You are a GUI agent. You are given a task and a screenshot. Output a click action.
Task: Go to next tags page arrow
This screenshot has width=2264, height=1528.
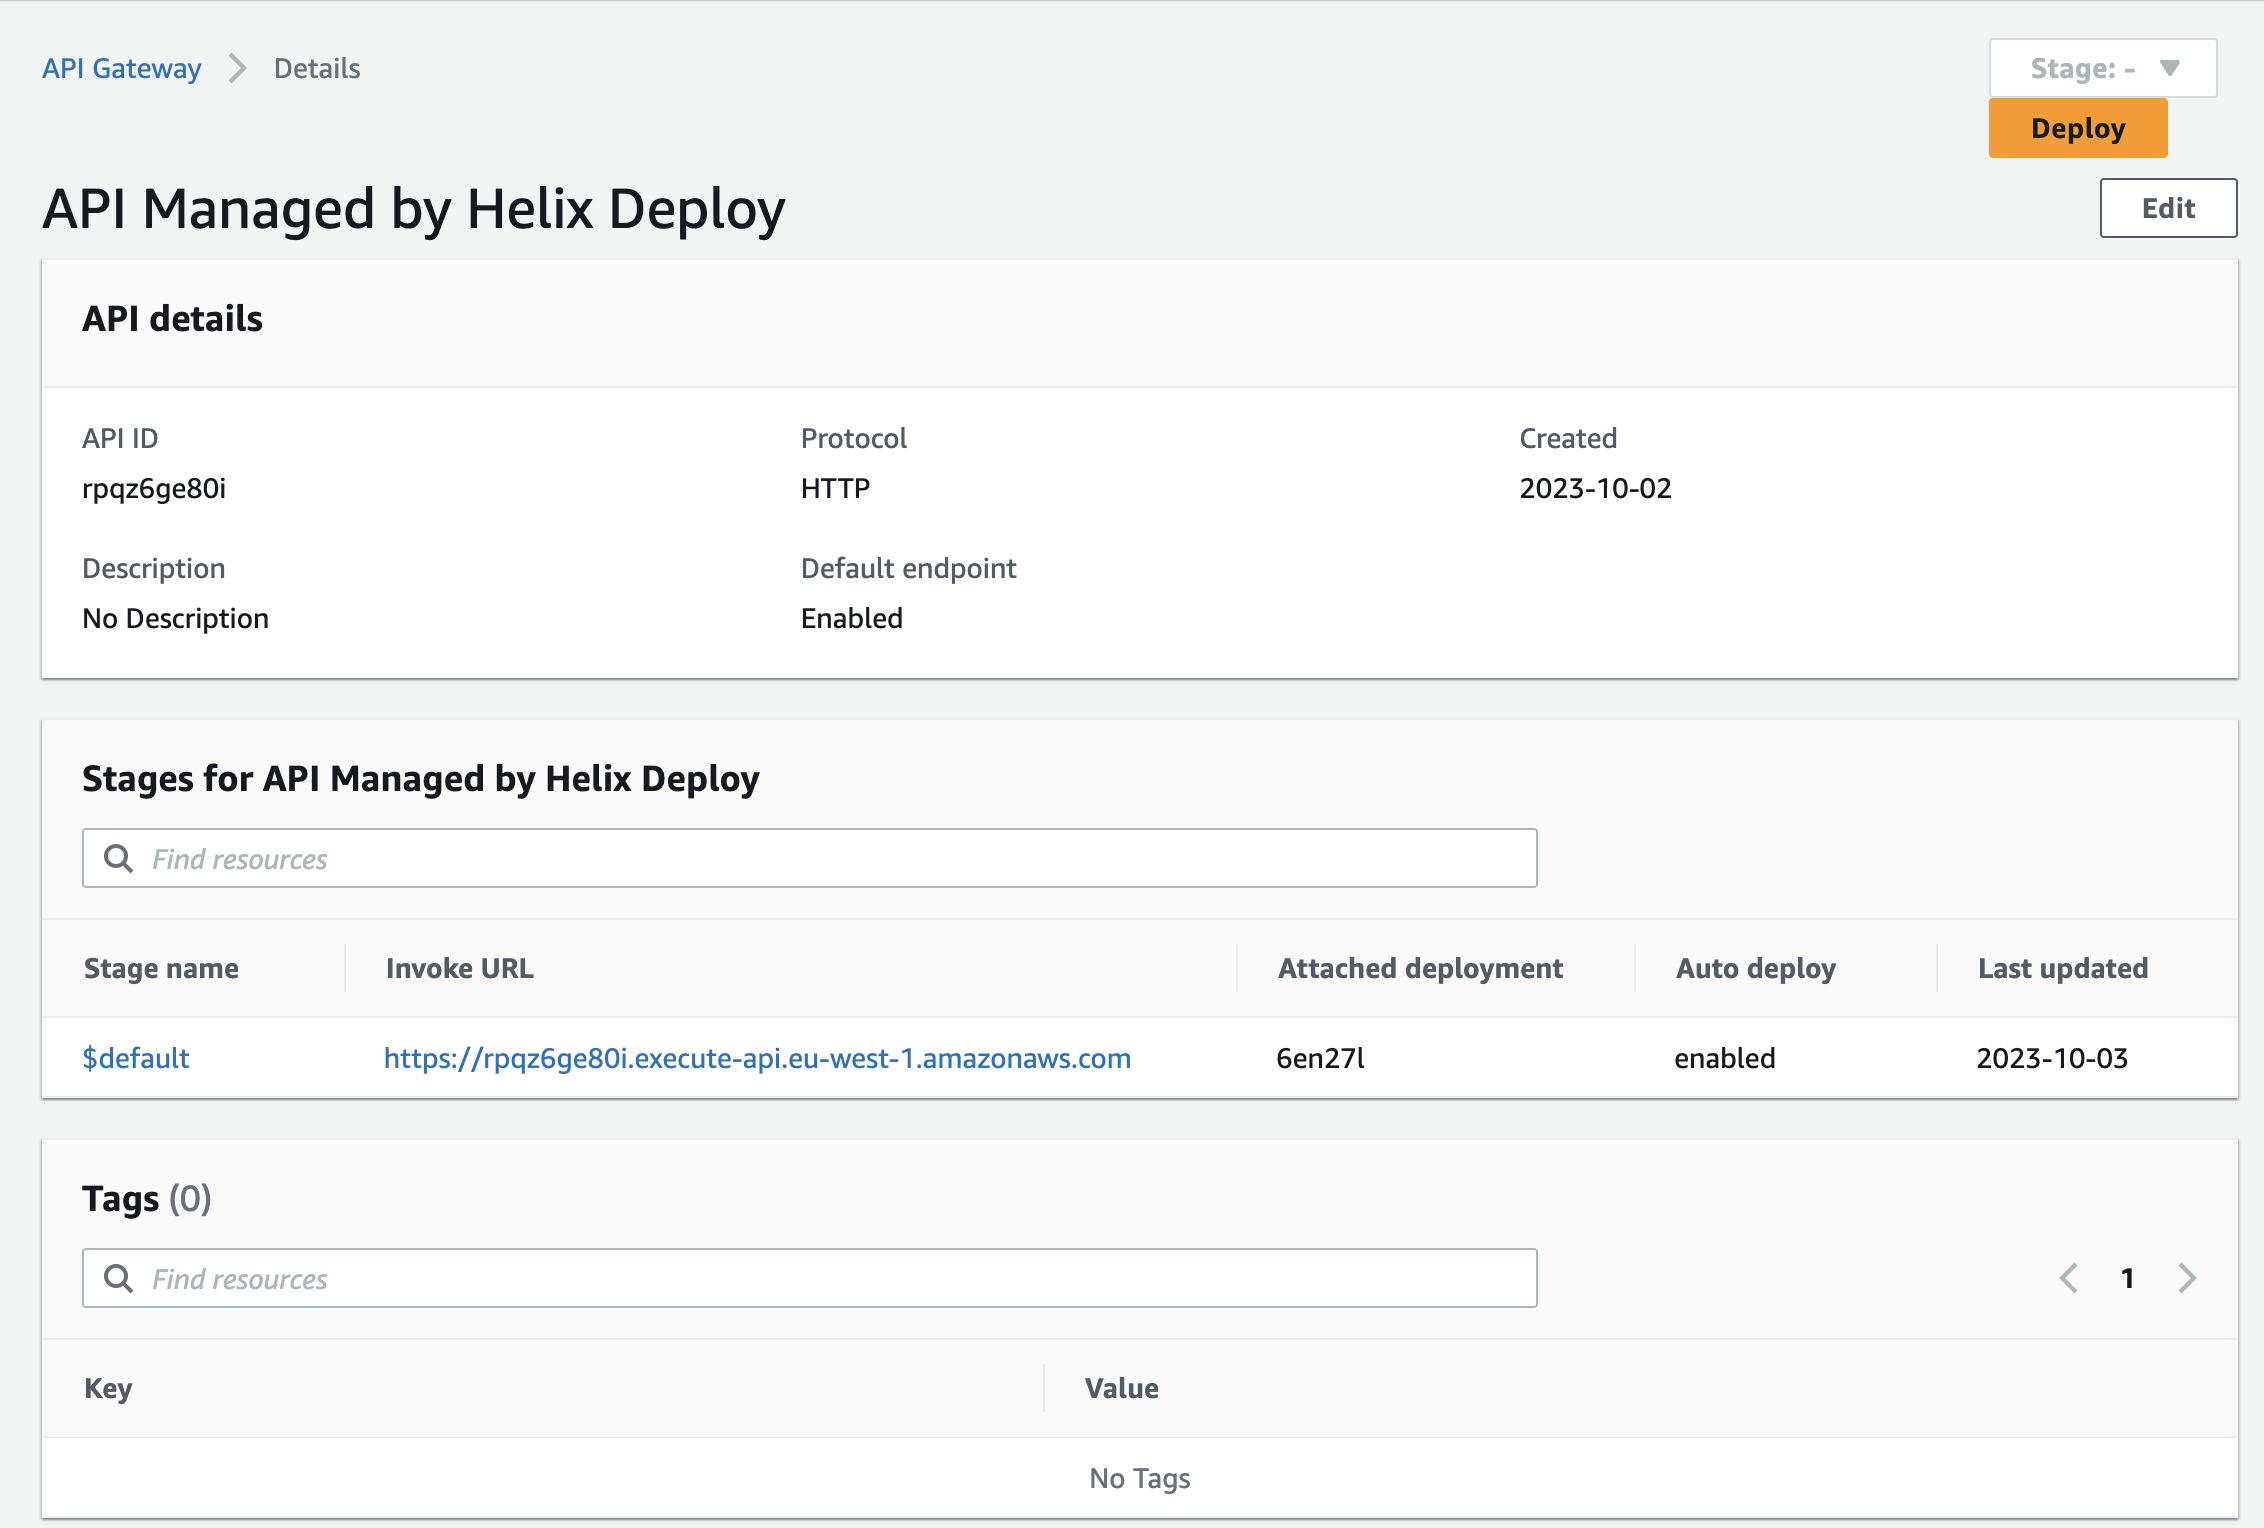[2187, 1278]
